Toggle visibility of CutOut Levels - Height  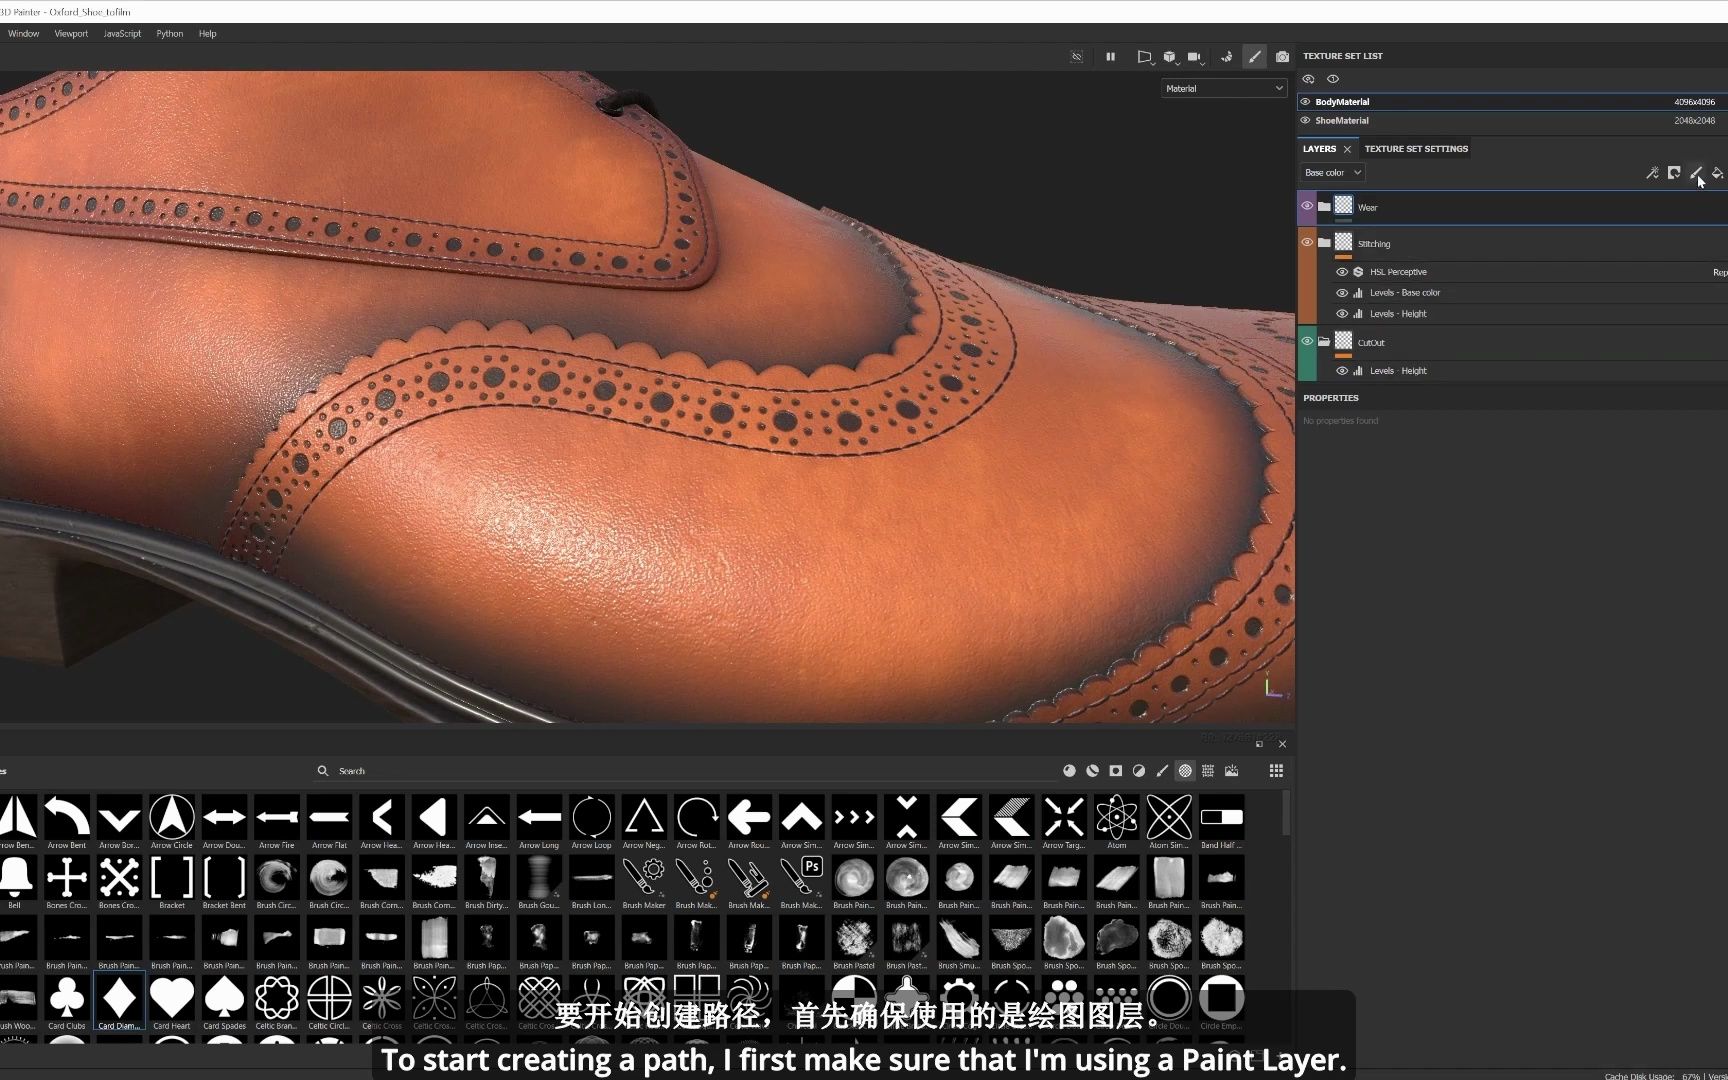point(1342,371)
